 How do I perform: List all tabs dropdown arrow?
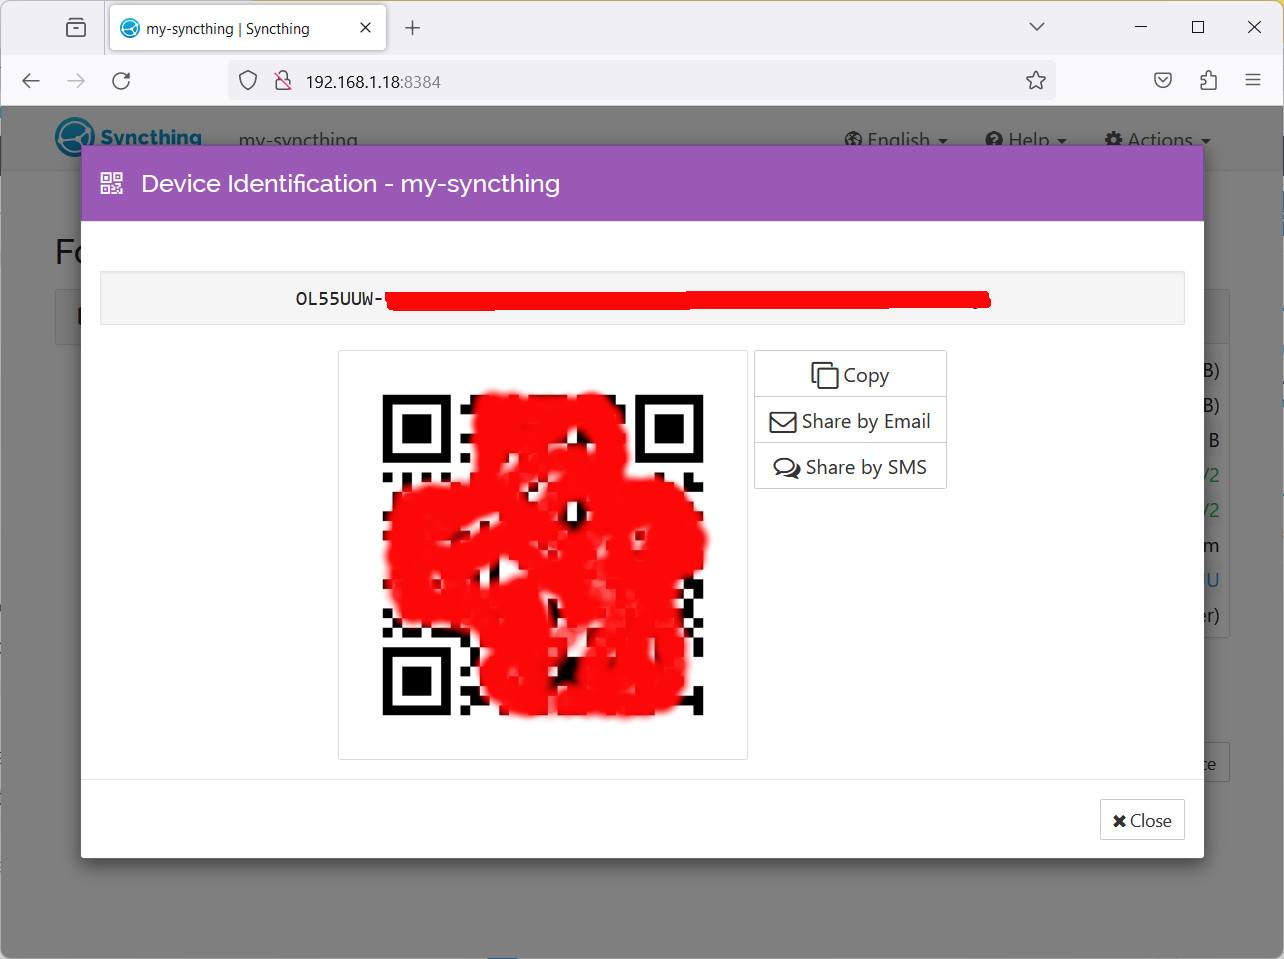tap(1037, 27)
